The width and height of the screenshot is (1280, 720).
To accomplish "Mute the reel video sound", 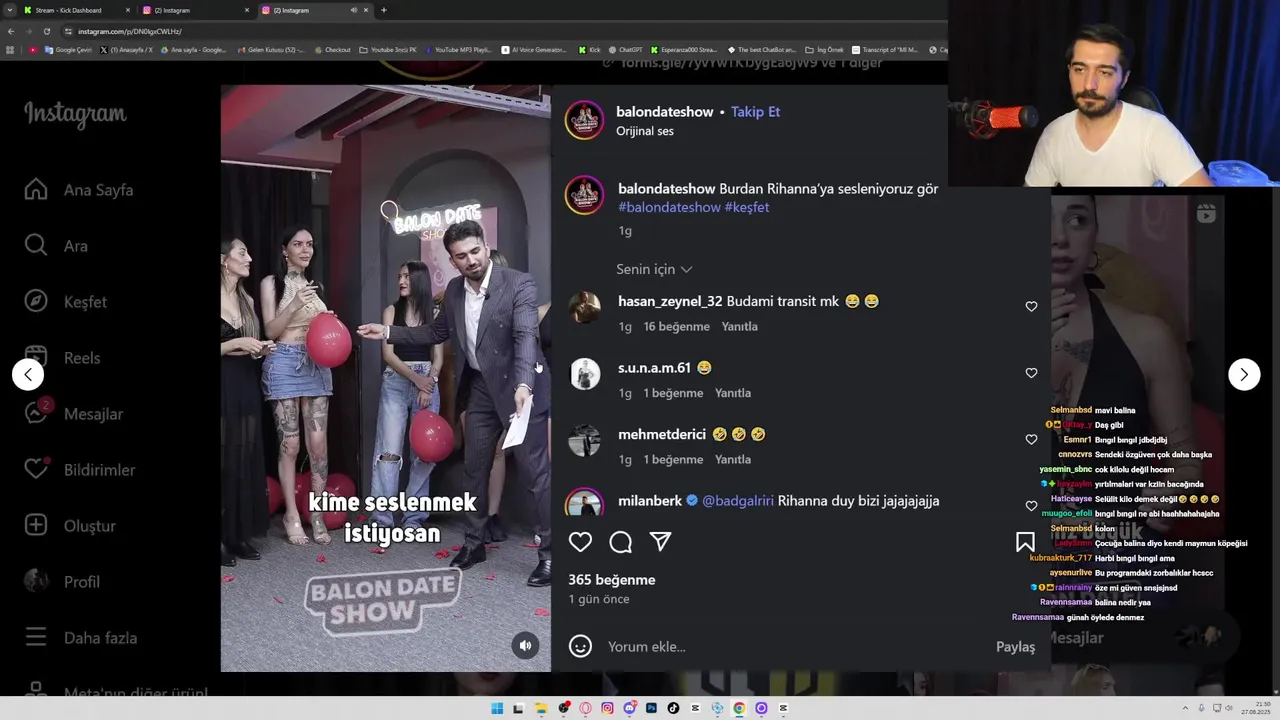I will [525, 646].
